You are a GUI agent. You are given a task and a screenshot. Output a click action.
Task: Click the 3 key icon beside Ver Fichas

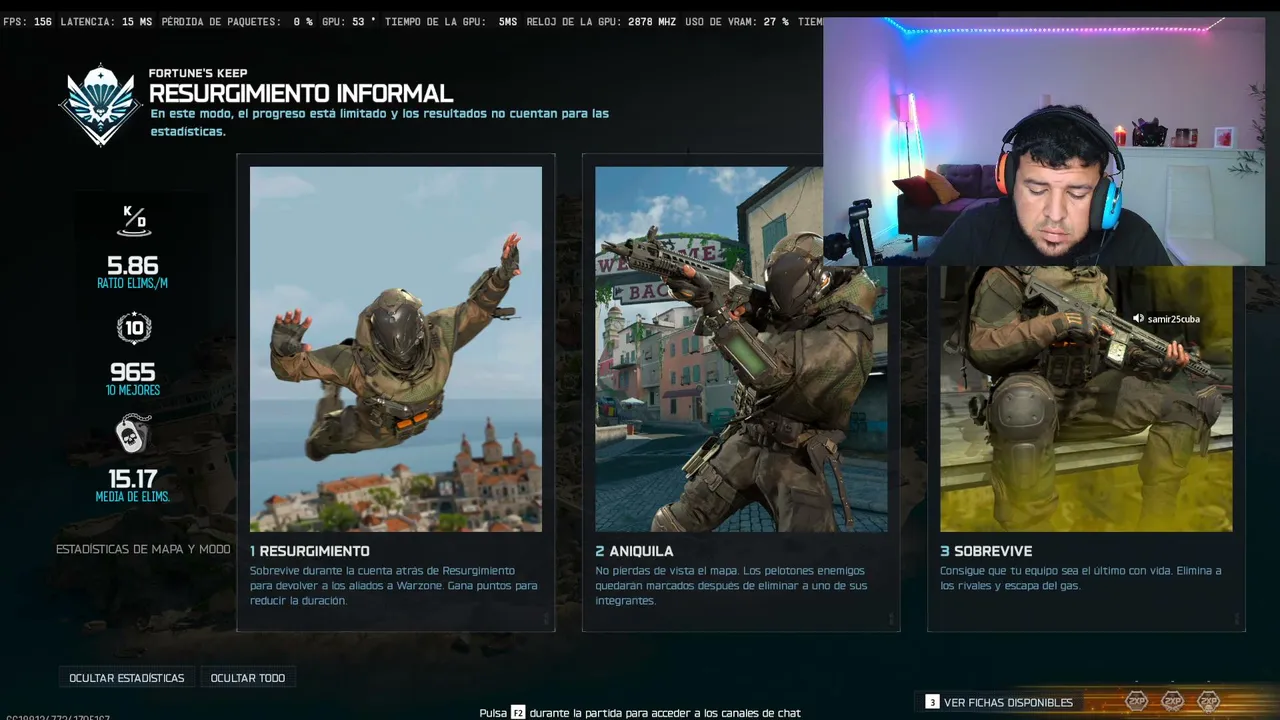click(932, 702)
